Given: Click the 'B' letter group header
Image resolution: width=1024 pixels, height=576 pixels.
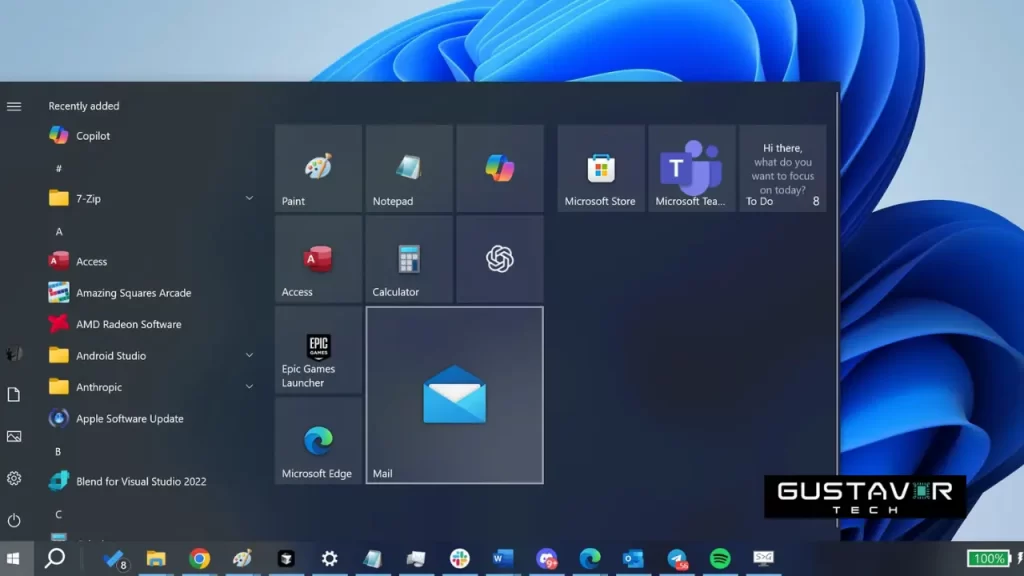Looking at the screenshot, I should click(x=58, y=451).
